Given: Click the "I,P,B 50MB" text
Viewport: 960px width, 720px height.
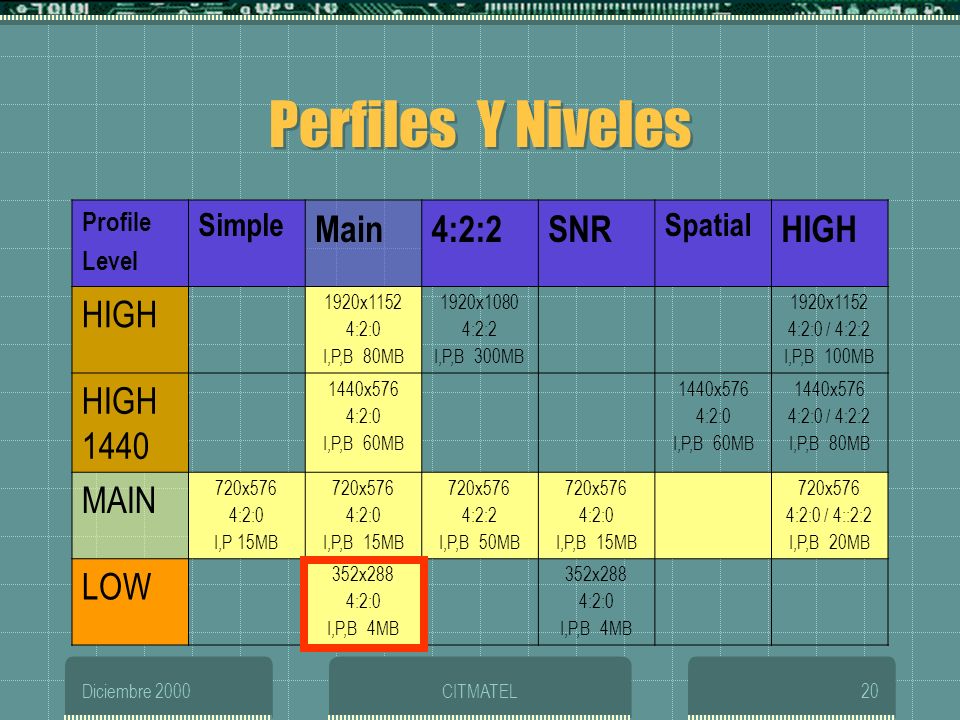Looking at the screenshot, I should (479, 542).
